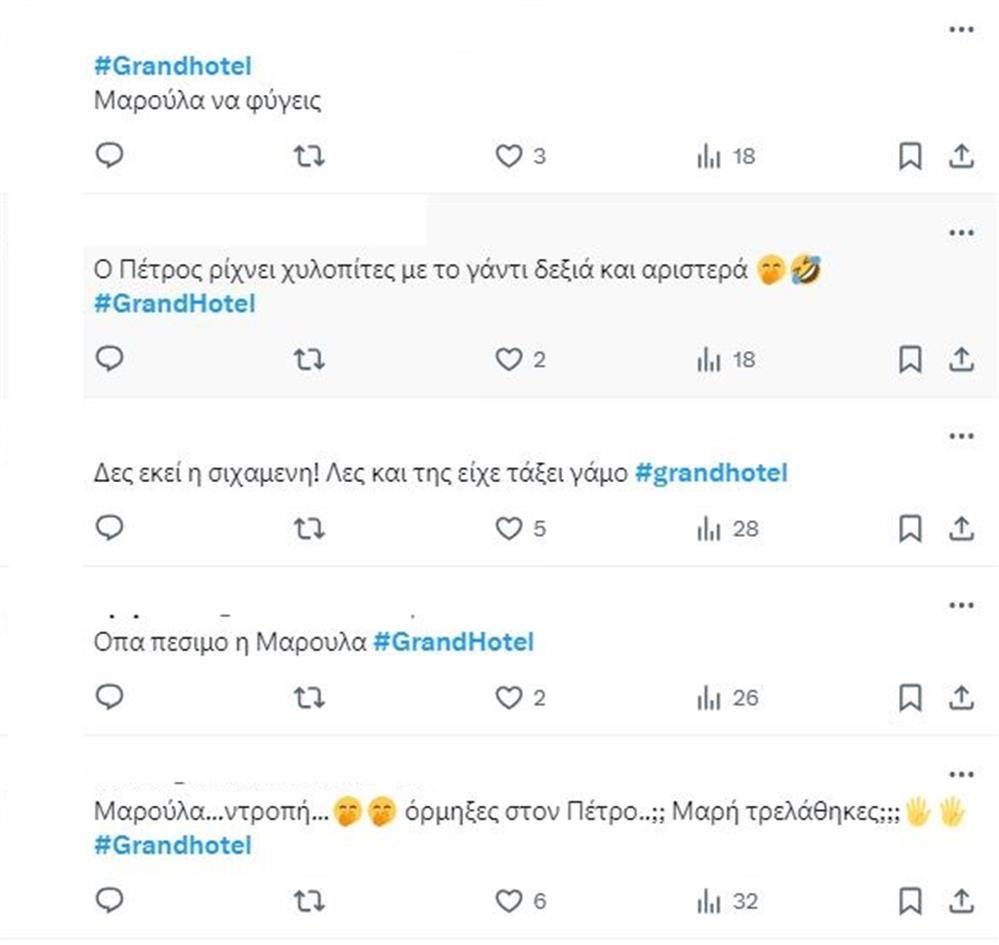999x945 pixels.
Task: Retweet the "Μαρούλα...ντροπή" tweet
Action: click(x=310, y=901)
